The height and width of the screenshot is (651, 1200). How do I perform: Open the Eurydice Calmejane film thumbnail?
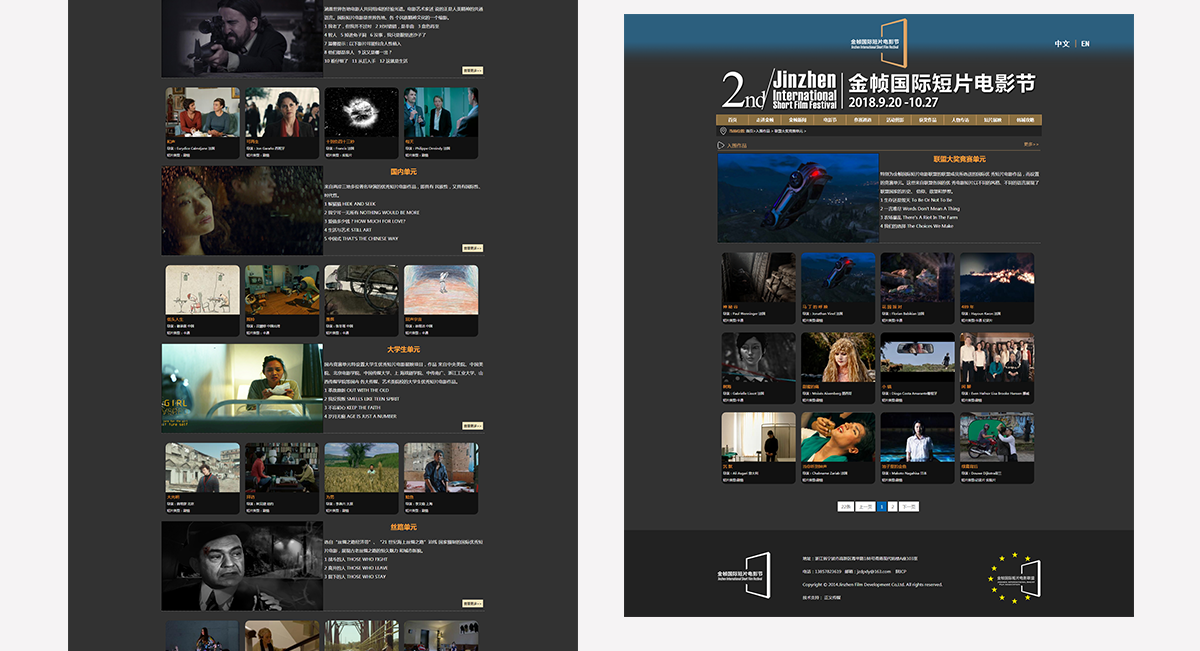(x=203, y=113)
